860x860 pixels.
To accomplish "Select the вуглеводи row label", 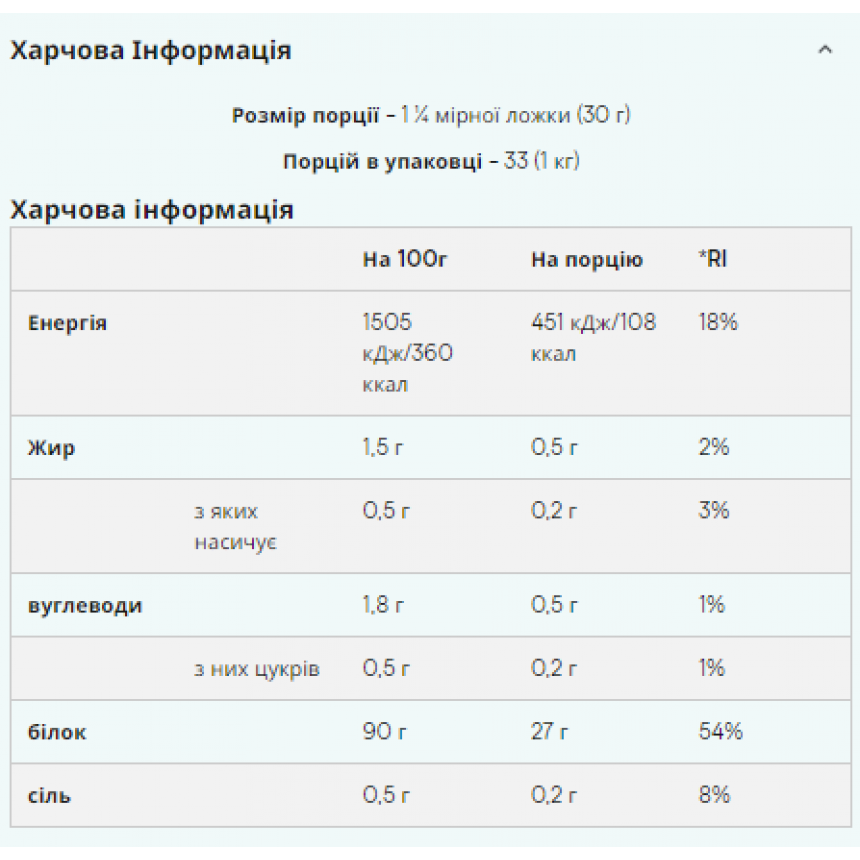I will (85, 606).
